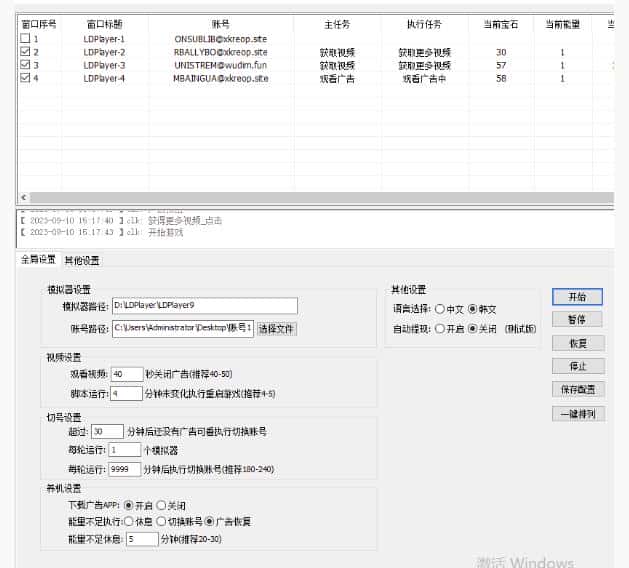Click the 模拟器路径 emulator path field
The width and height of the screenshot is (629, 568).
click(x=204, y=306)
